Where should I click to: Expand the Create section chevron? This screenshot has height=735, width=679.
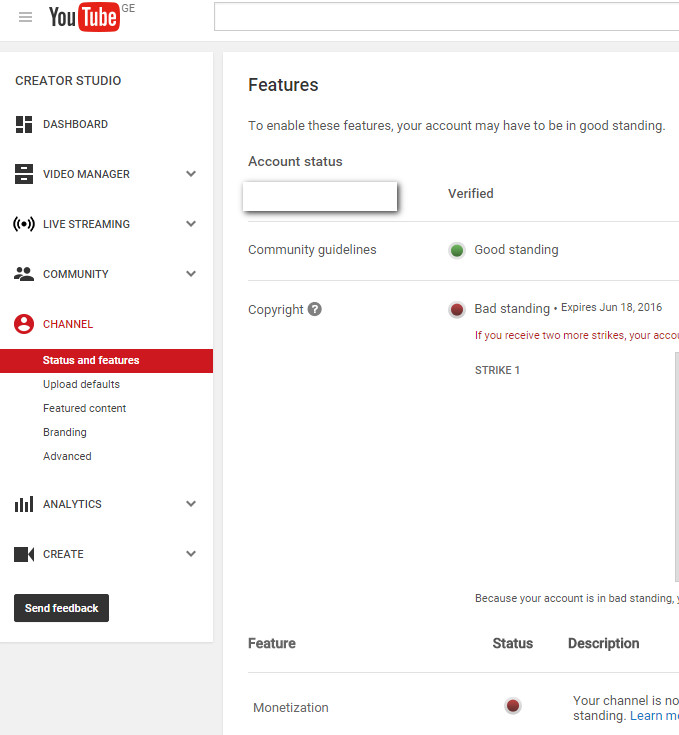[191, 554]
